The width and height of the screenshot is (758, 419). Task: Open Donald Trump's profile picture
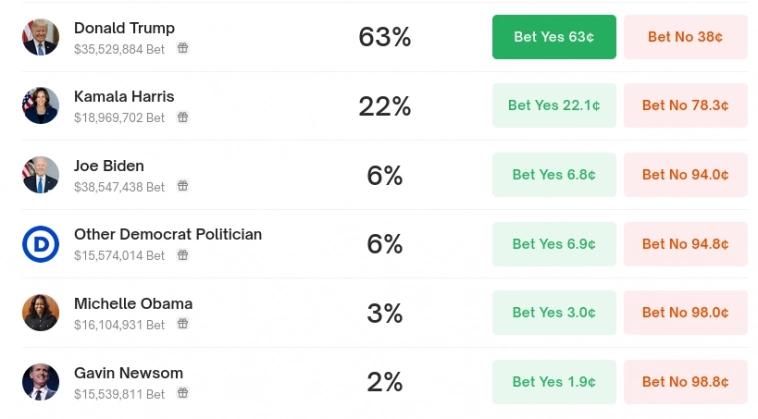[41, 37]
